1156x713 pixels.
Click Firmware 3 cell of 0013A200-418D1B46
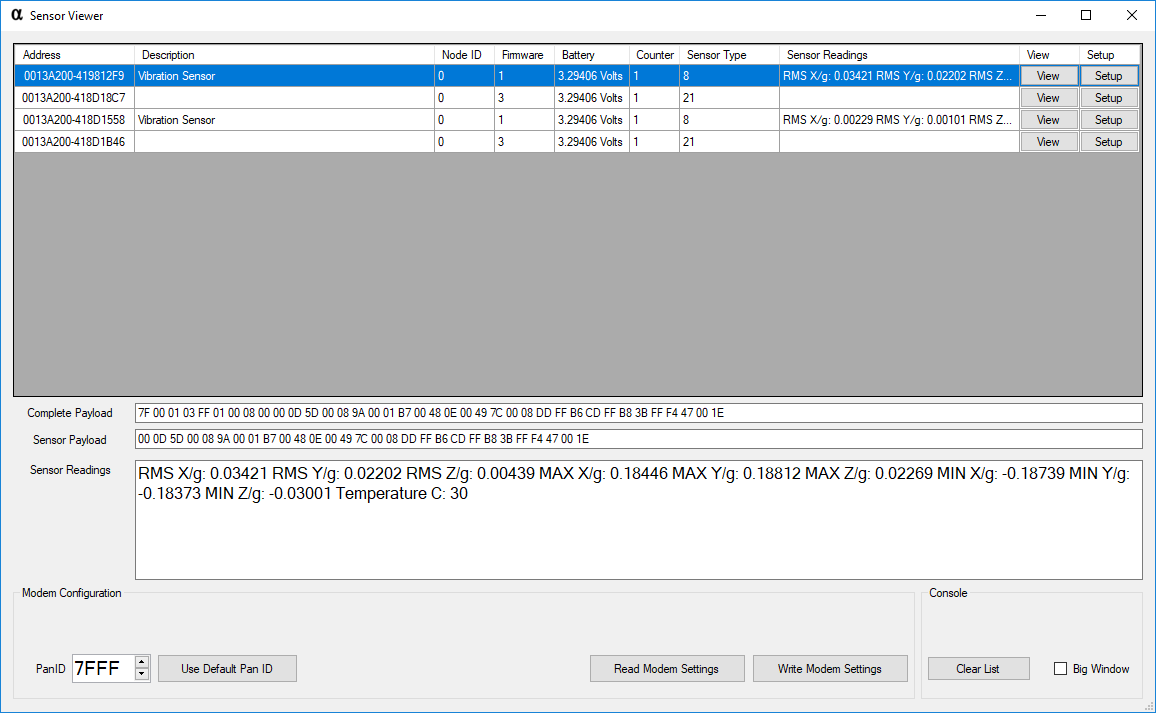click(524, 142)
